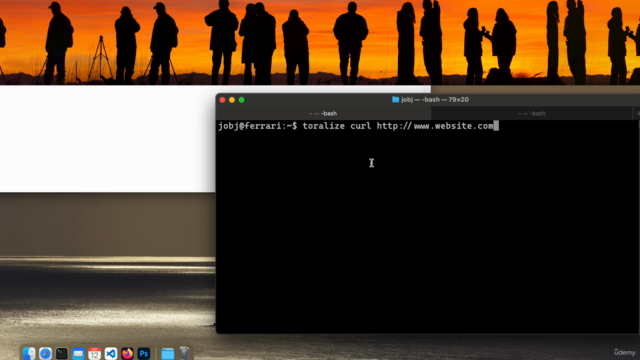
Task: Open the blue folder in dock
Action: tap(167, 353)
